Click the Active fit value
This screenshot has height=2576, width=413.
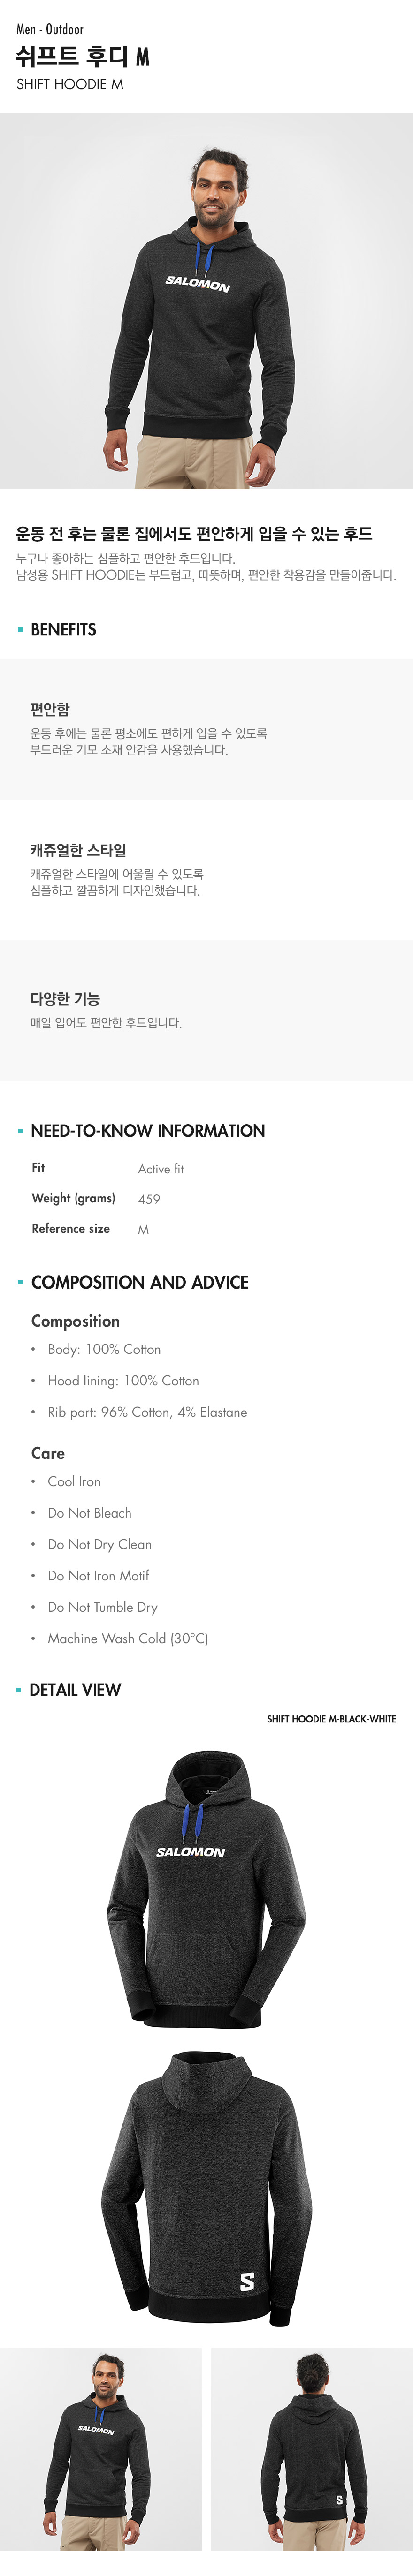click(x=161, y=1168)
